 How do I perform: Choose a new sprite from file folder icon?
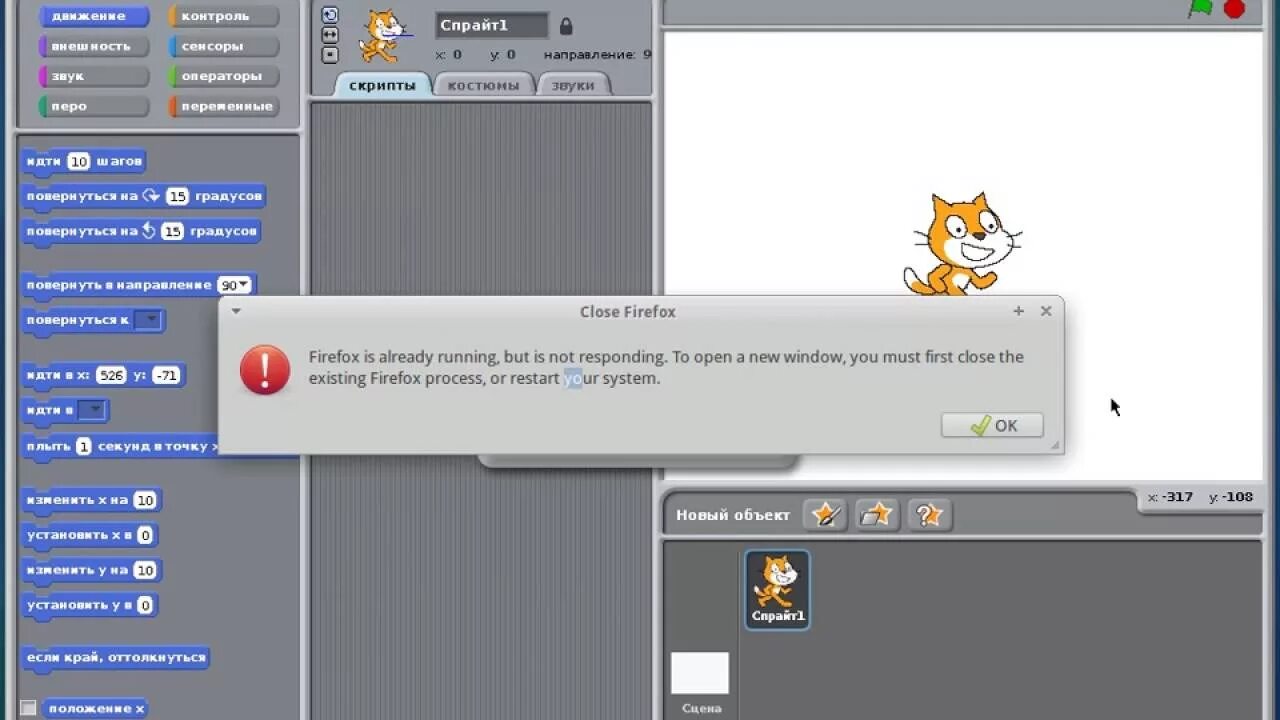pos(876,514)
